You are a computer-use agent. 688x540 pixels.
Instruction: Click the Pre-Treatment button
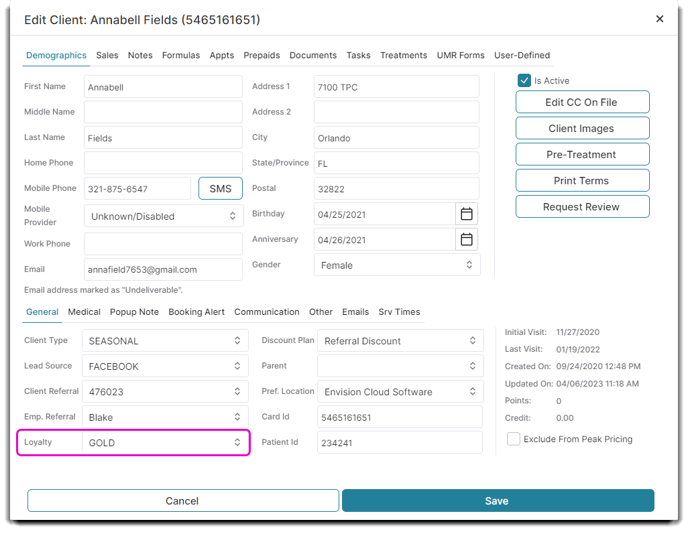click(x=582, y=154)
